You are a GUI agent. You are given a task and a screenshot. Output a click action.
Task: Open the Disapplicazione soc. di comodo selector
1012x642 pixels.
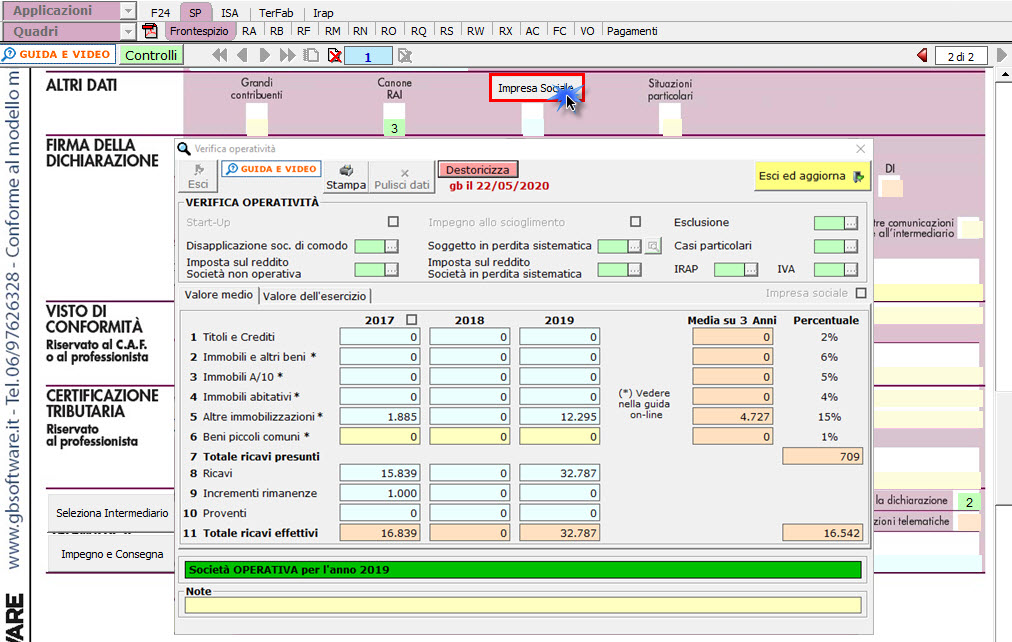coord(392,246)
